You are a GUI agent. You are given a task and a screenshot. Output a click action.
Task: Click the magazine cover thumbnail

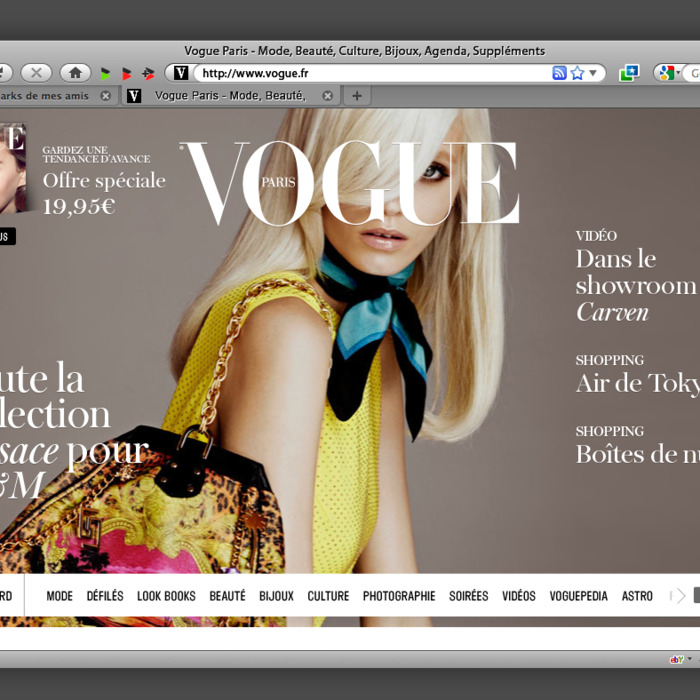(12, 168)
